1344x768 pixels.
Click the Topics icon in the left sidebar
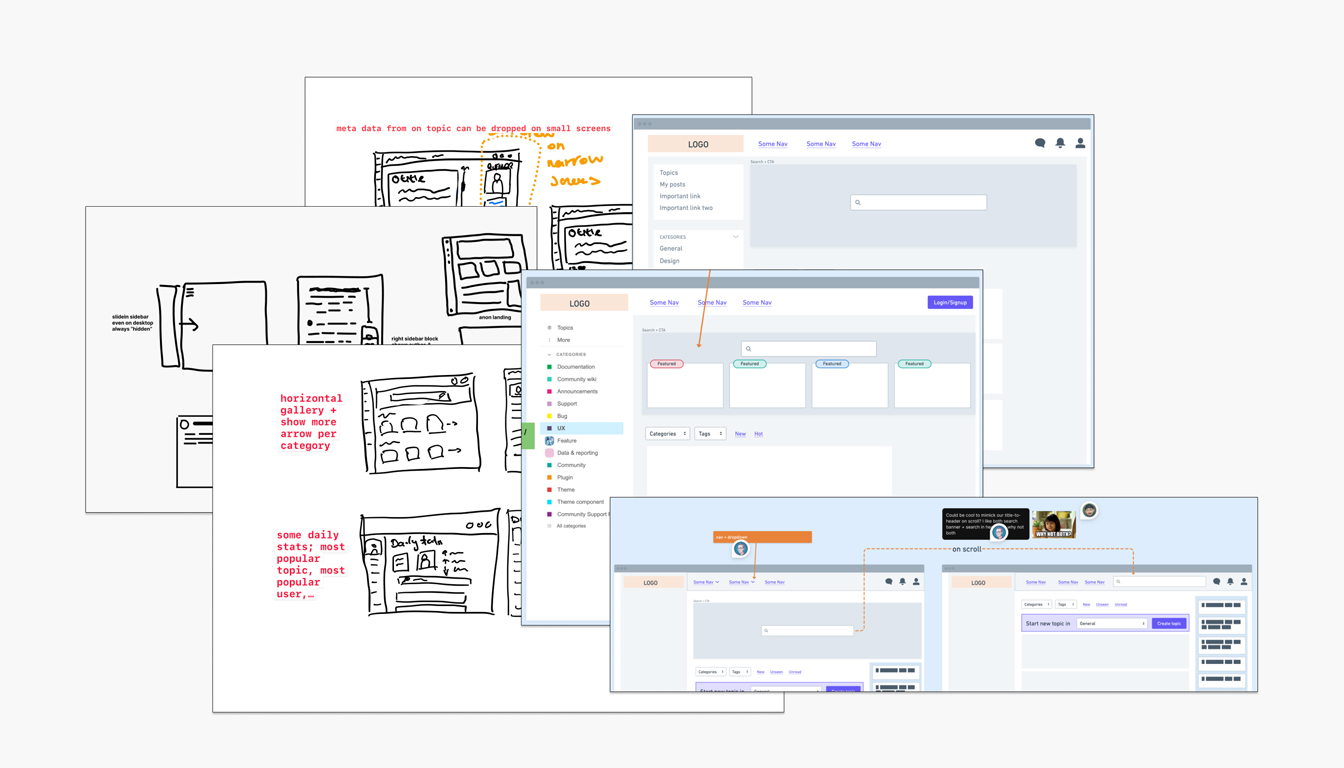pyautogui.click(x=549, y=328)
